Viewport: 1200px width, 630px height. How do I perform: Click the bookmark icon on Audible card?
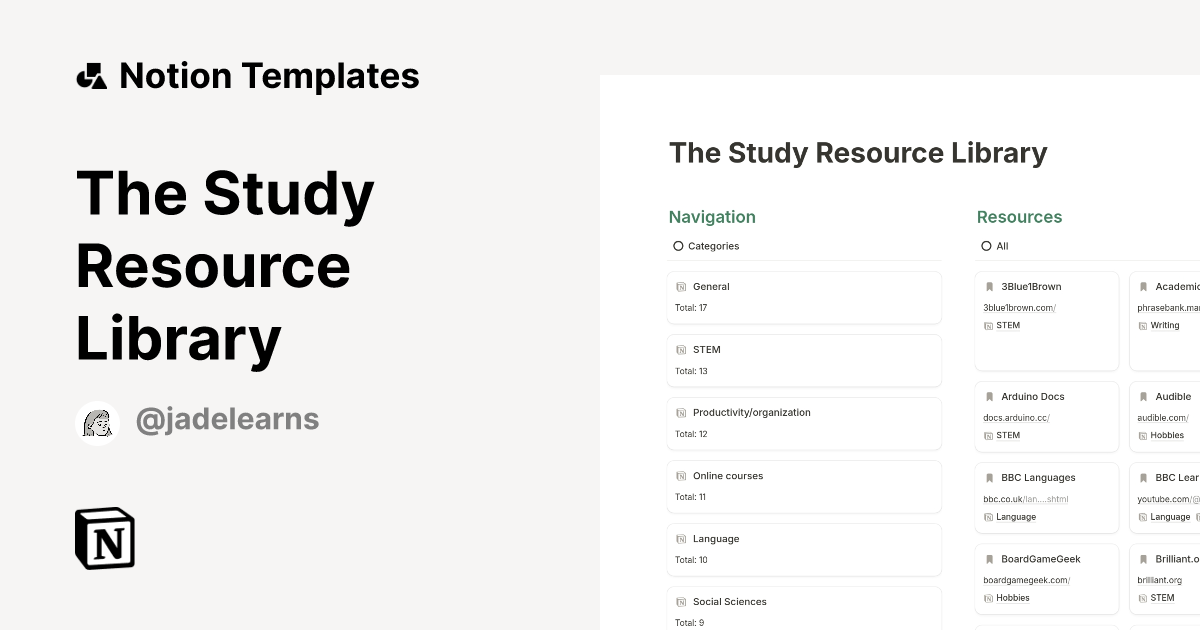pos(1143,396)
